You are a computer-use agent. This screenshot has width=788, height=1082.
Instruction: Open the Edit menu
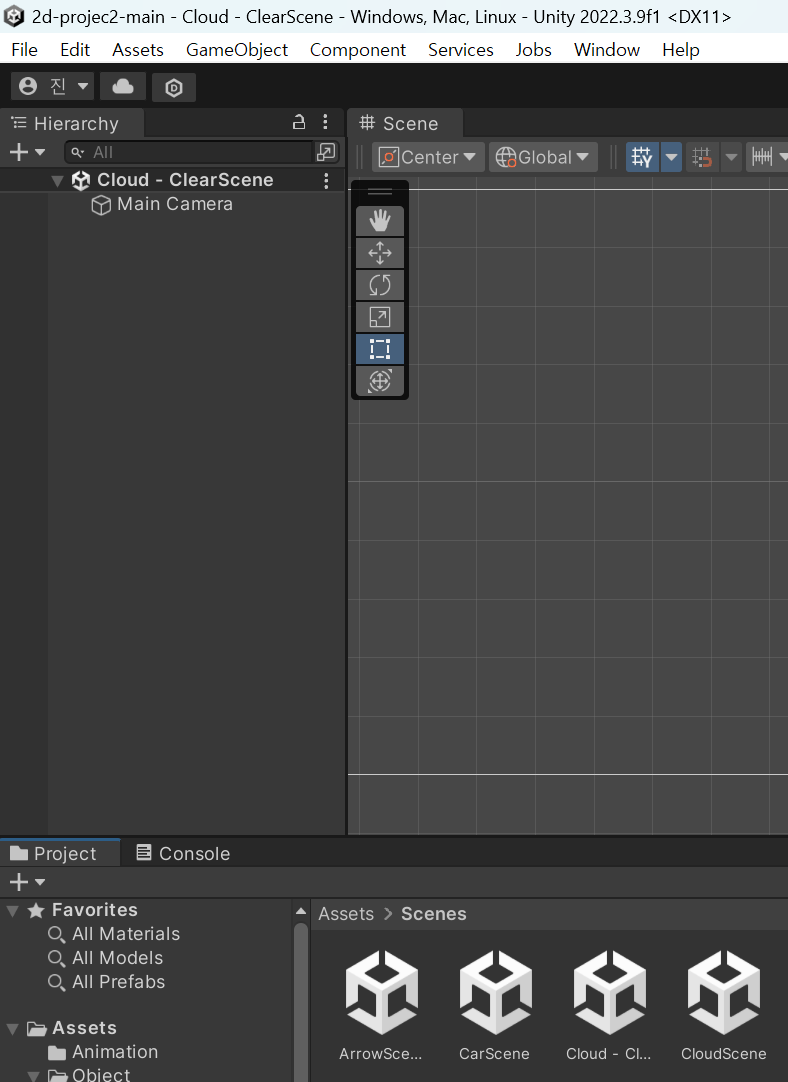(75, 50)
